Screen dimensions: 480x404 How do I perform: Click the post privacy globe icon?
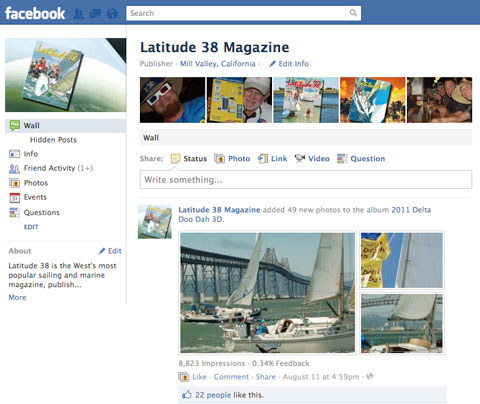tap(369, 376)
